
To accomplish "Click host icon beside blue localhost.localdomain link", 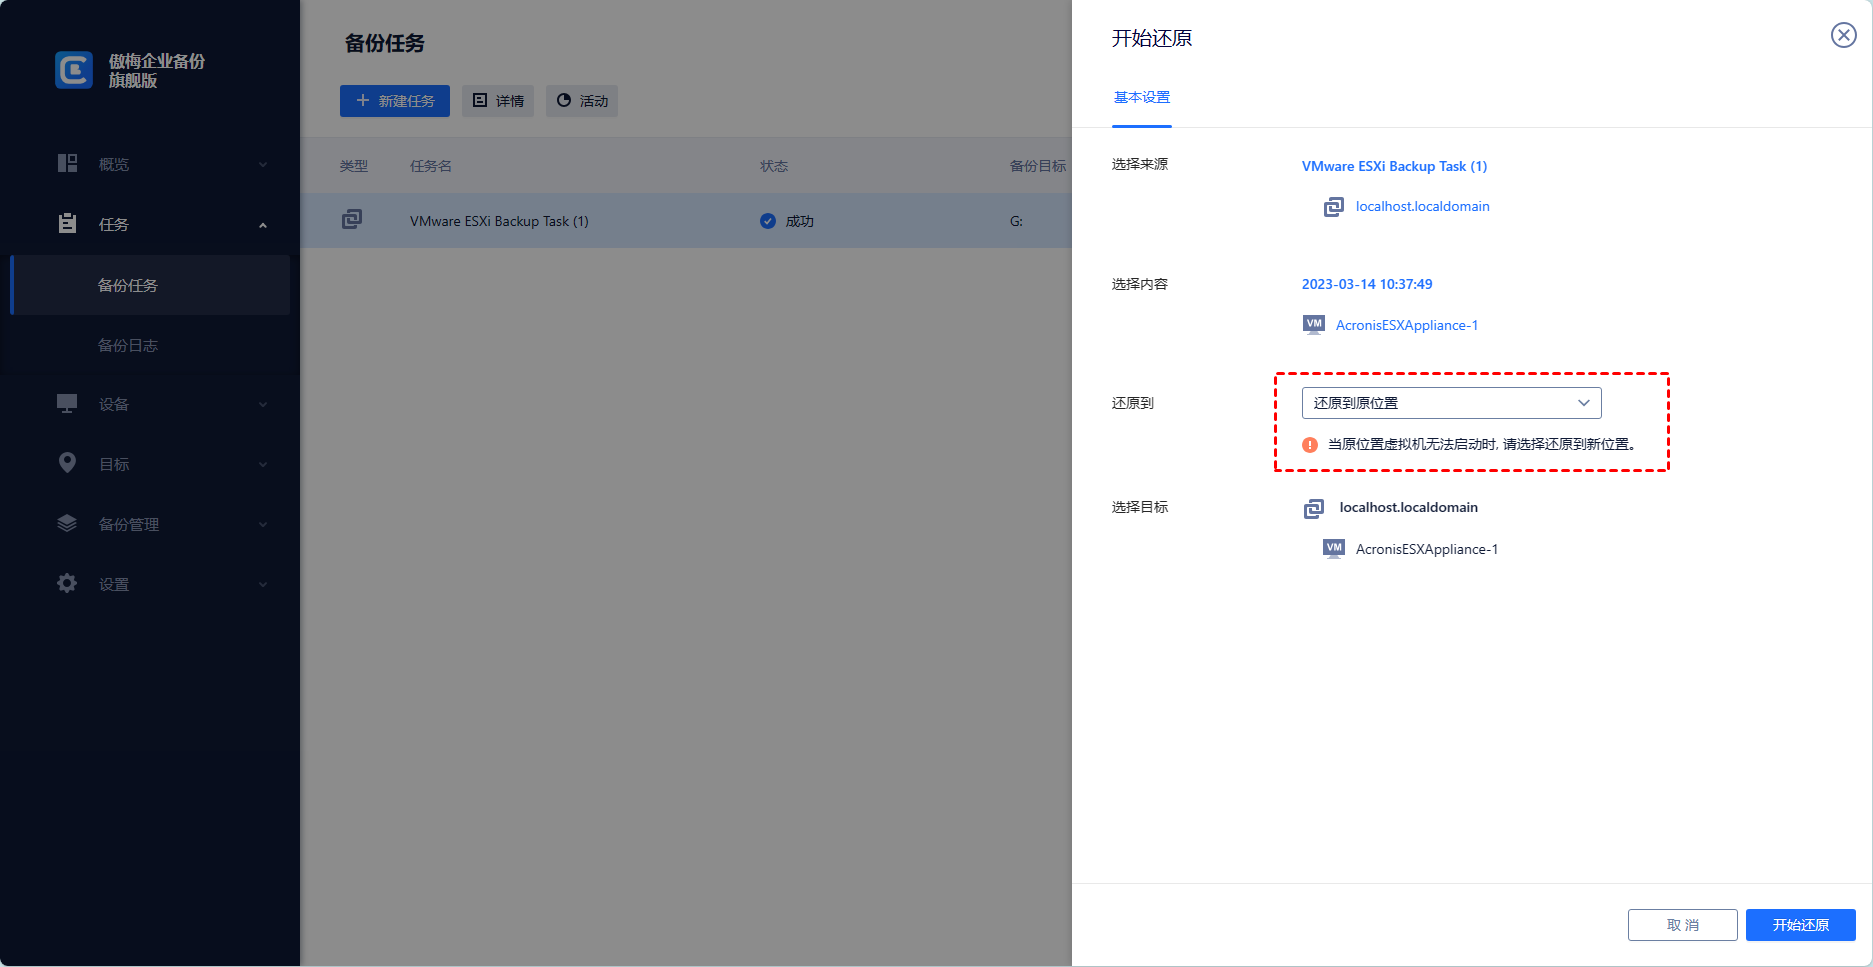I will pos(1334,207).
